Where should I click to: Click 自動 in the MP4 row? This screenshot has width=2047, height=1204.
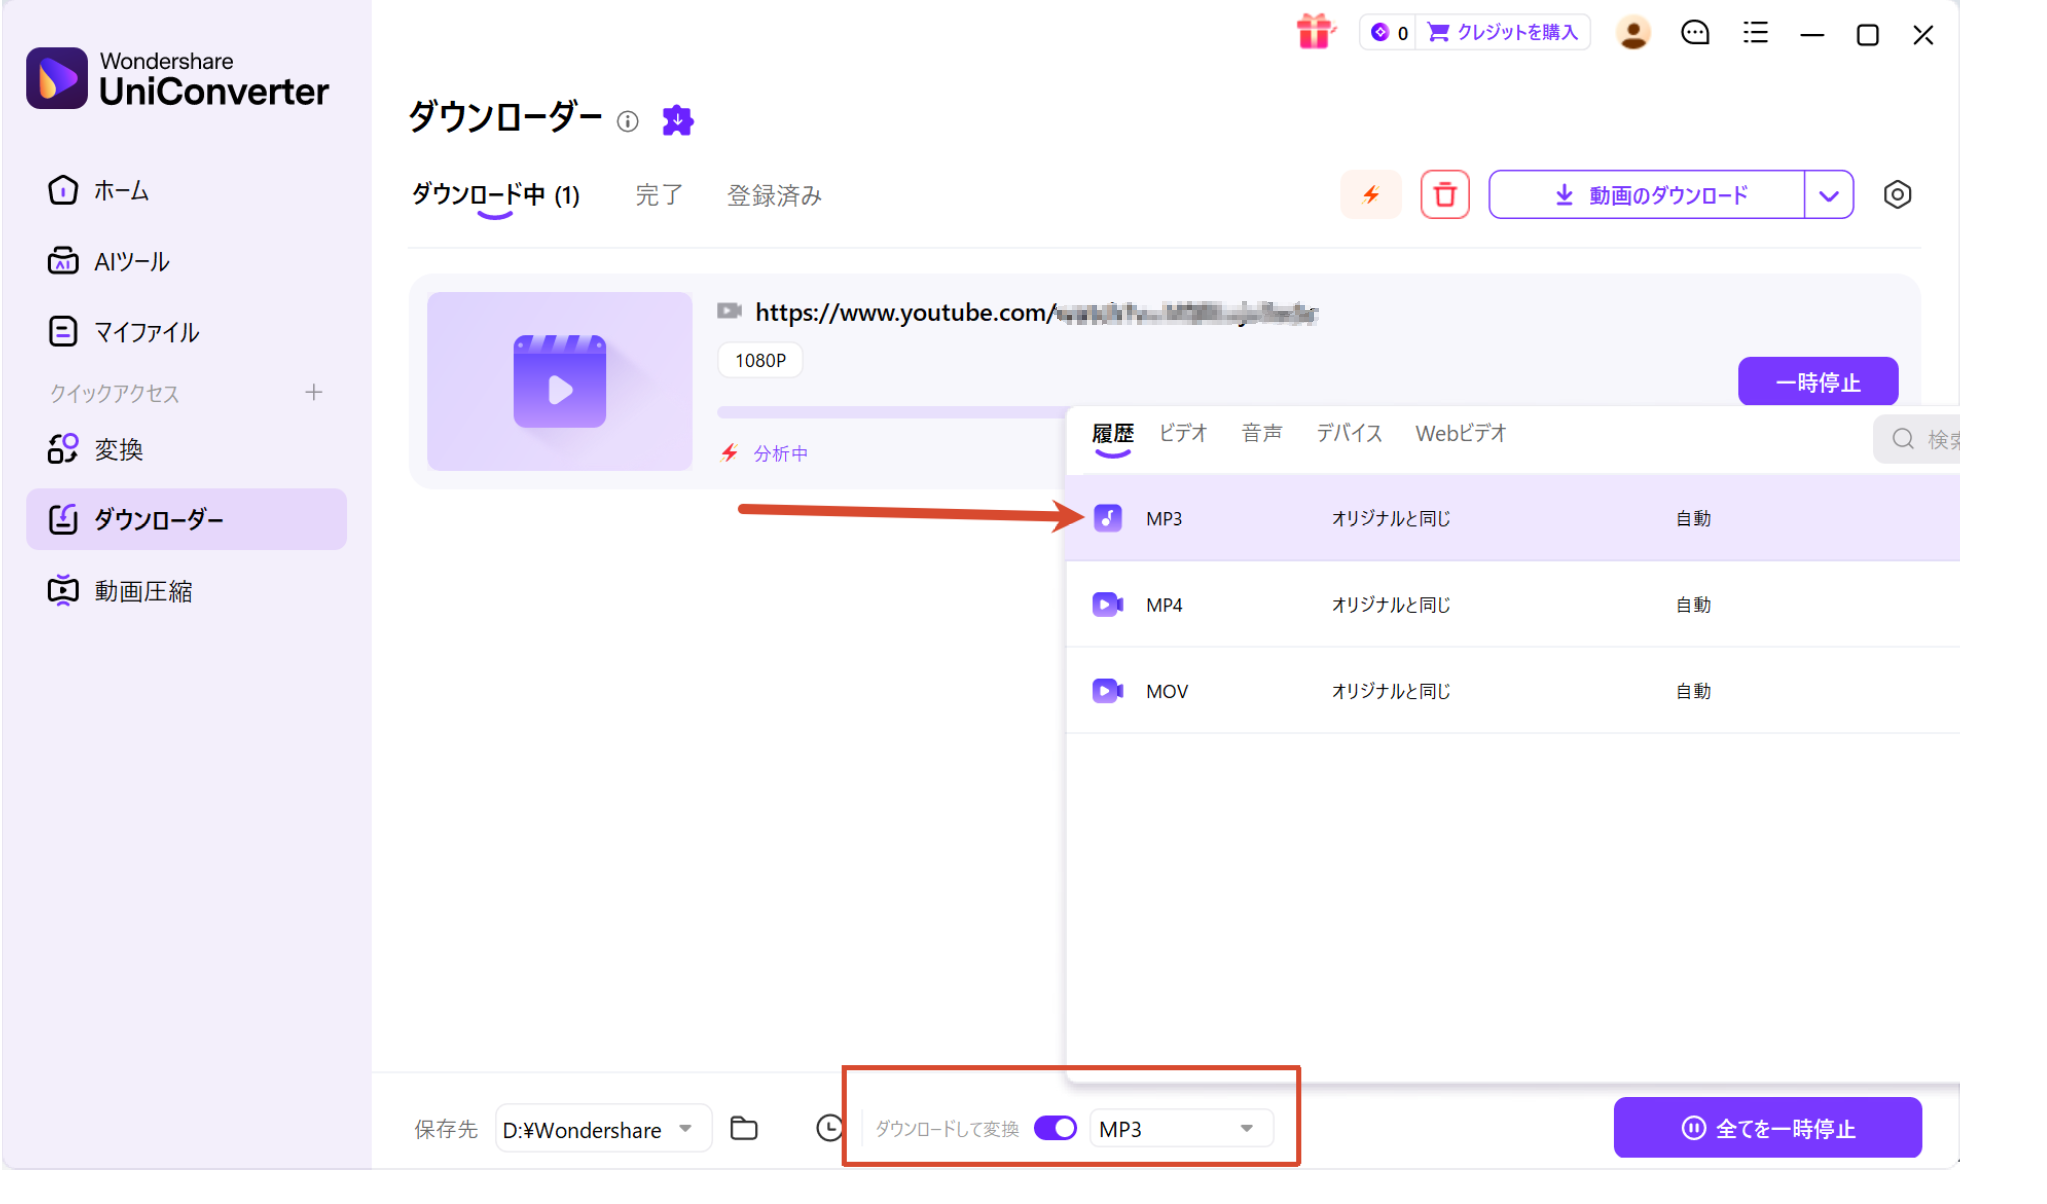[1693, 604]
